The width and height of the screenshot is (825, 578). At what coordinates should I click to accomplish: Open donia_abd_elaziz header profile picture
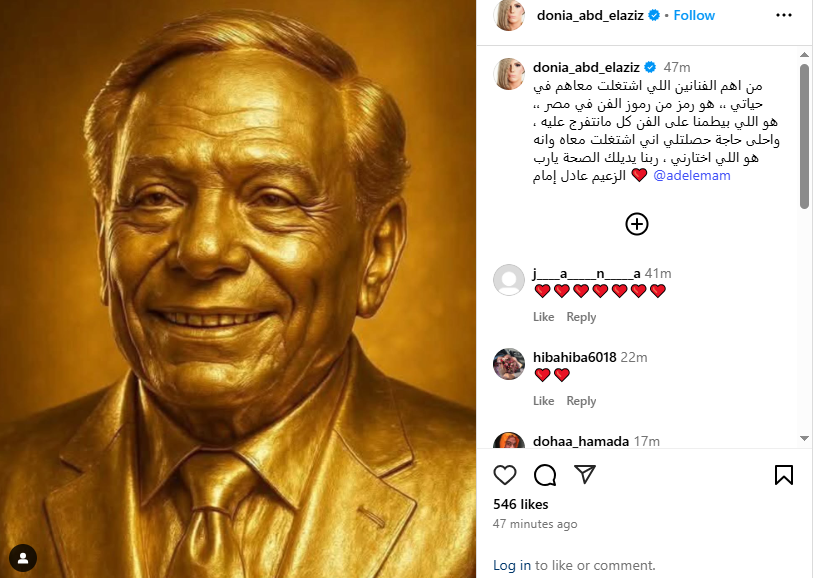tap(509, 15)
